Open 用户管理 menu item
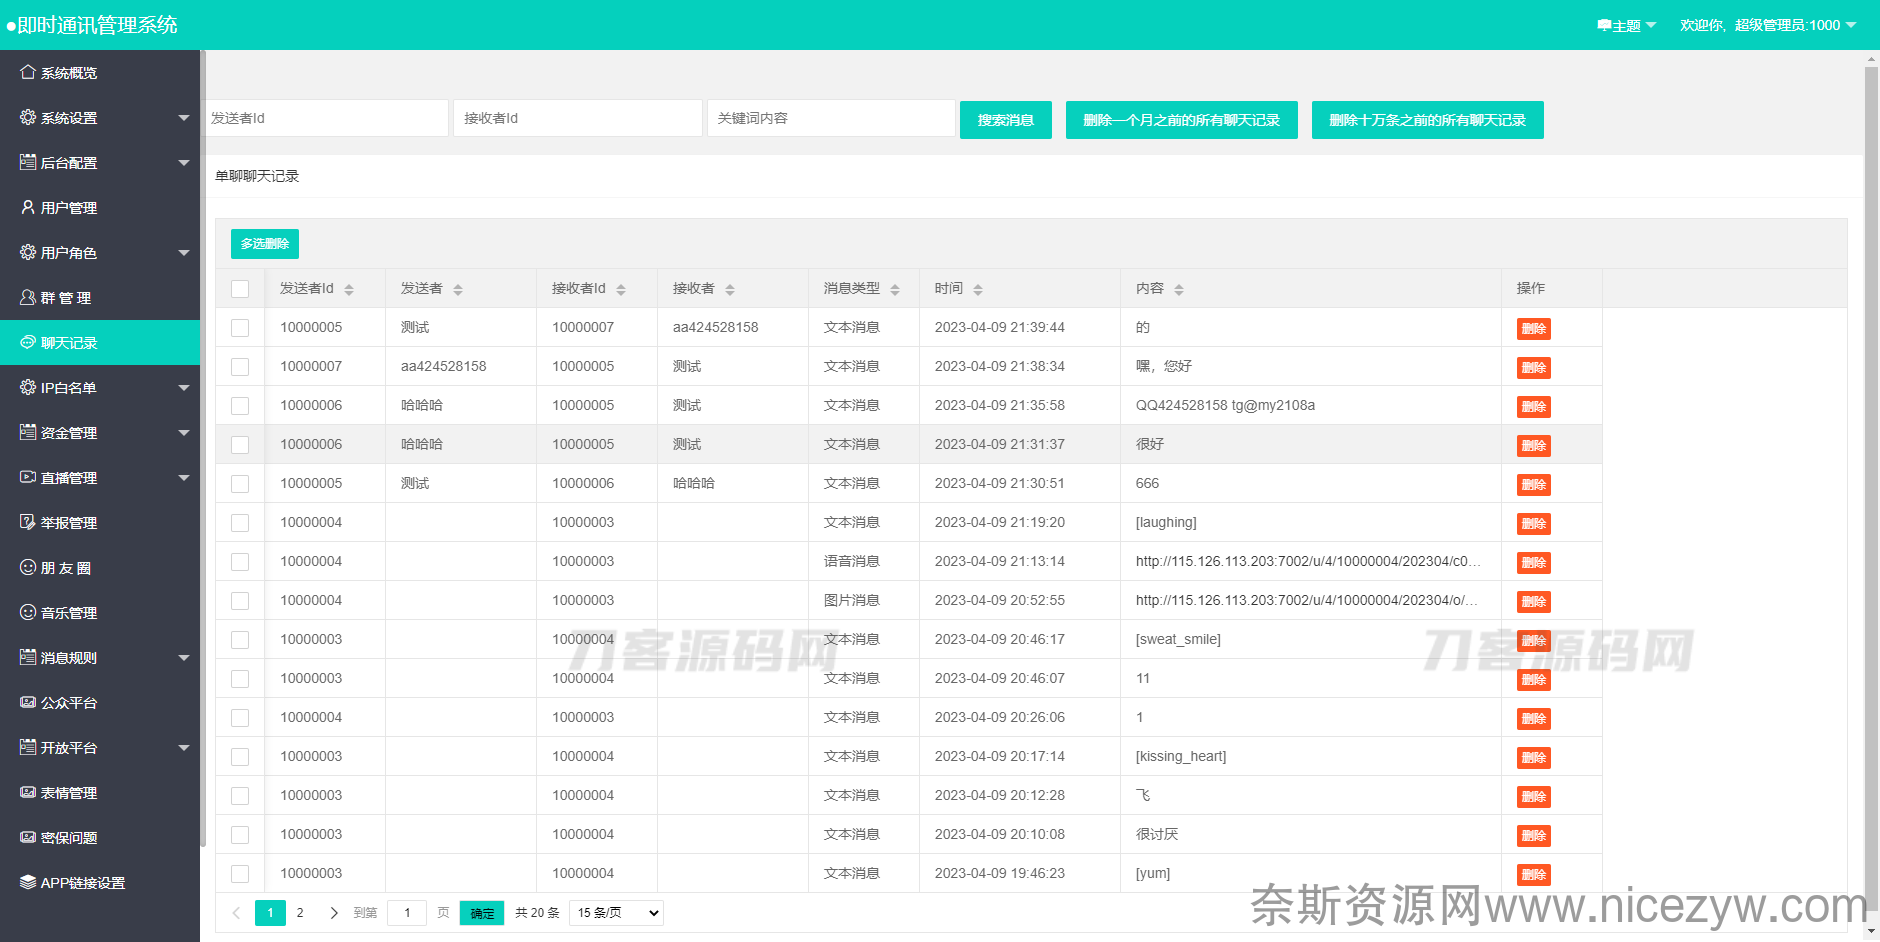The width and height of the screenshot is (1880, 942). point(100,207)
